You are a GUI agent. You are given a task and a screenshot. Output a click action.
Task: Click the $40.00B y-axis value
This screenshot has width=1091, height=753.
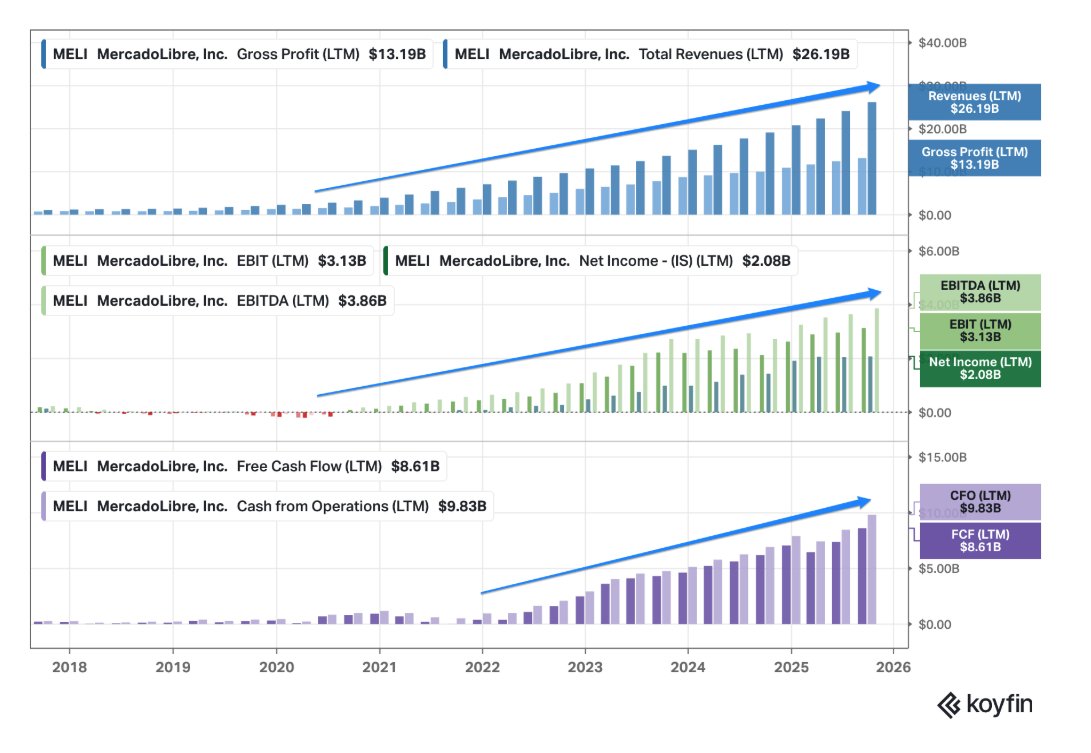[942, 43]
